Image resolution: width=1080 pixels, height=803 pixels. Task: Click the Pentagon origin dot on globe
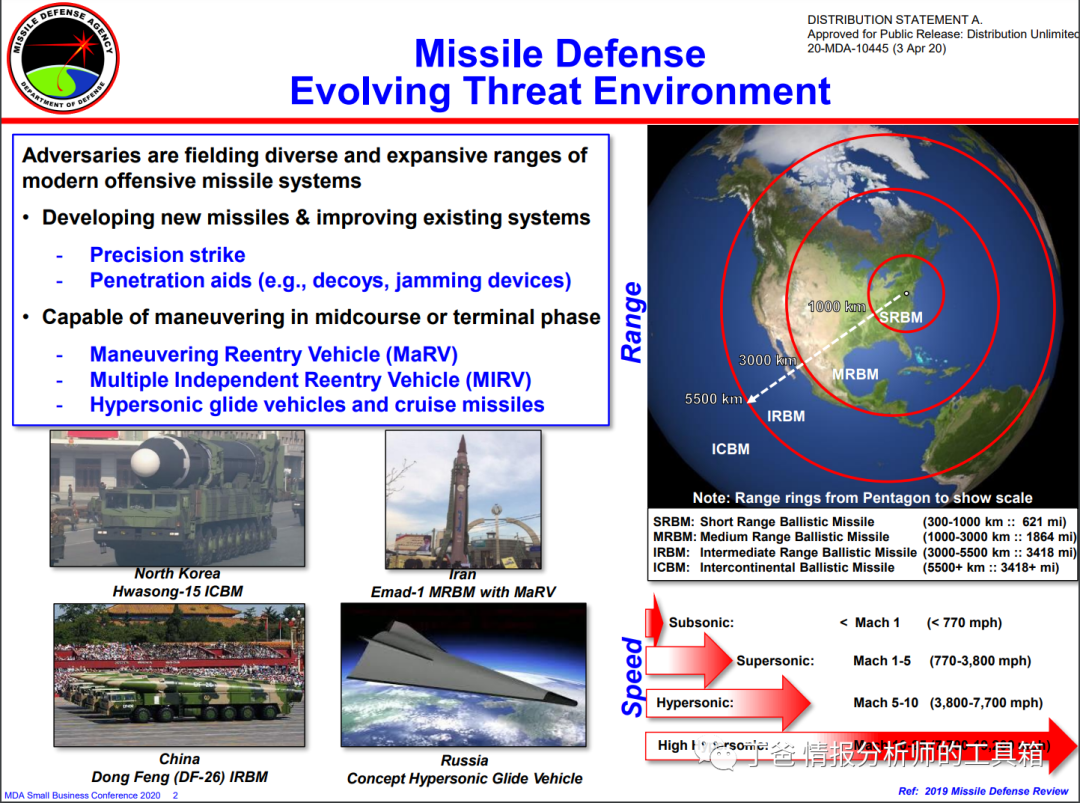(906, 293)
